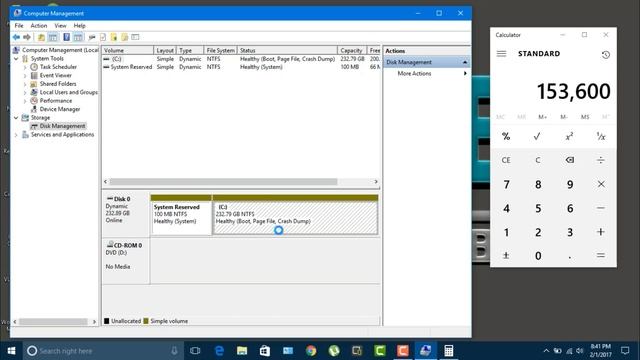Toggle the Show/Hide Console Tree toolbar icon
The image size is (640, 360).
pos(53,37)
